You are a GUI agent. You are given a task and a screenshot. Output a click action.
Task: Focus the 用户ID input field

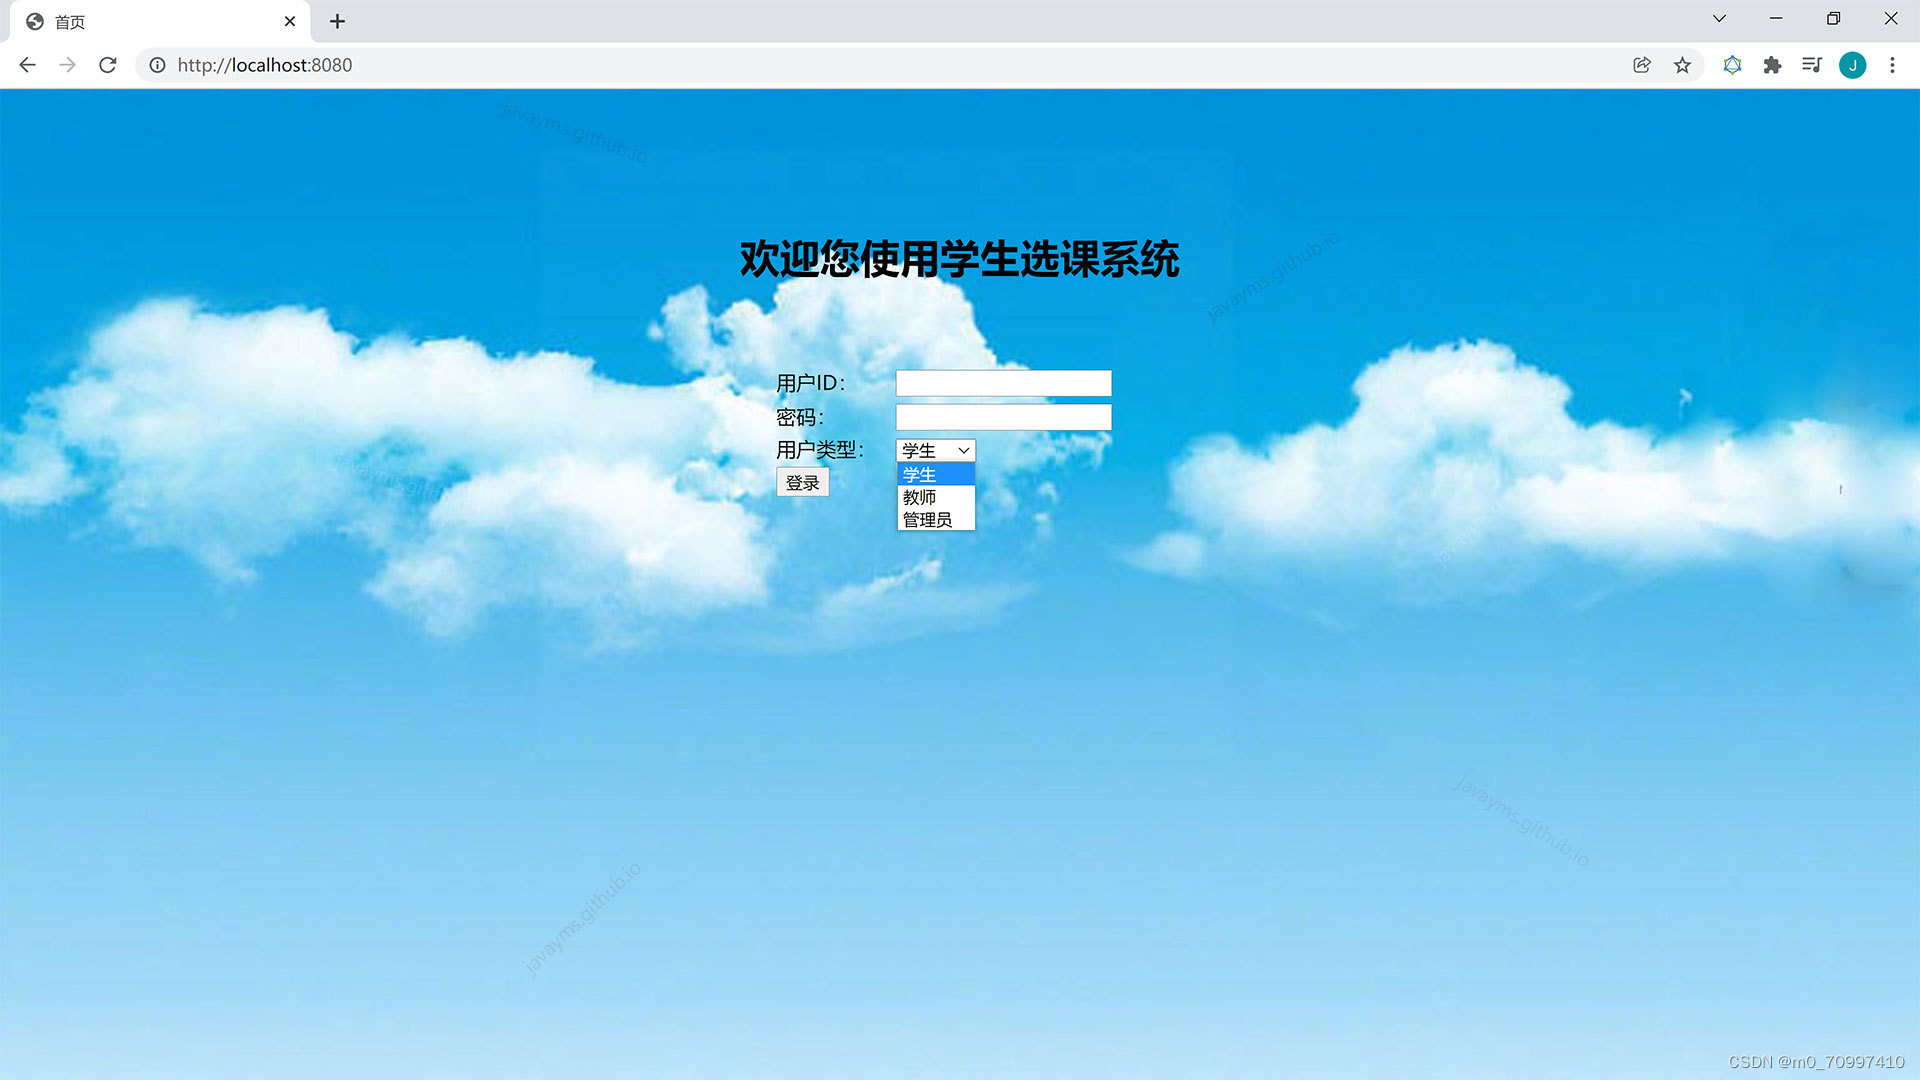tap(1003, 383)
